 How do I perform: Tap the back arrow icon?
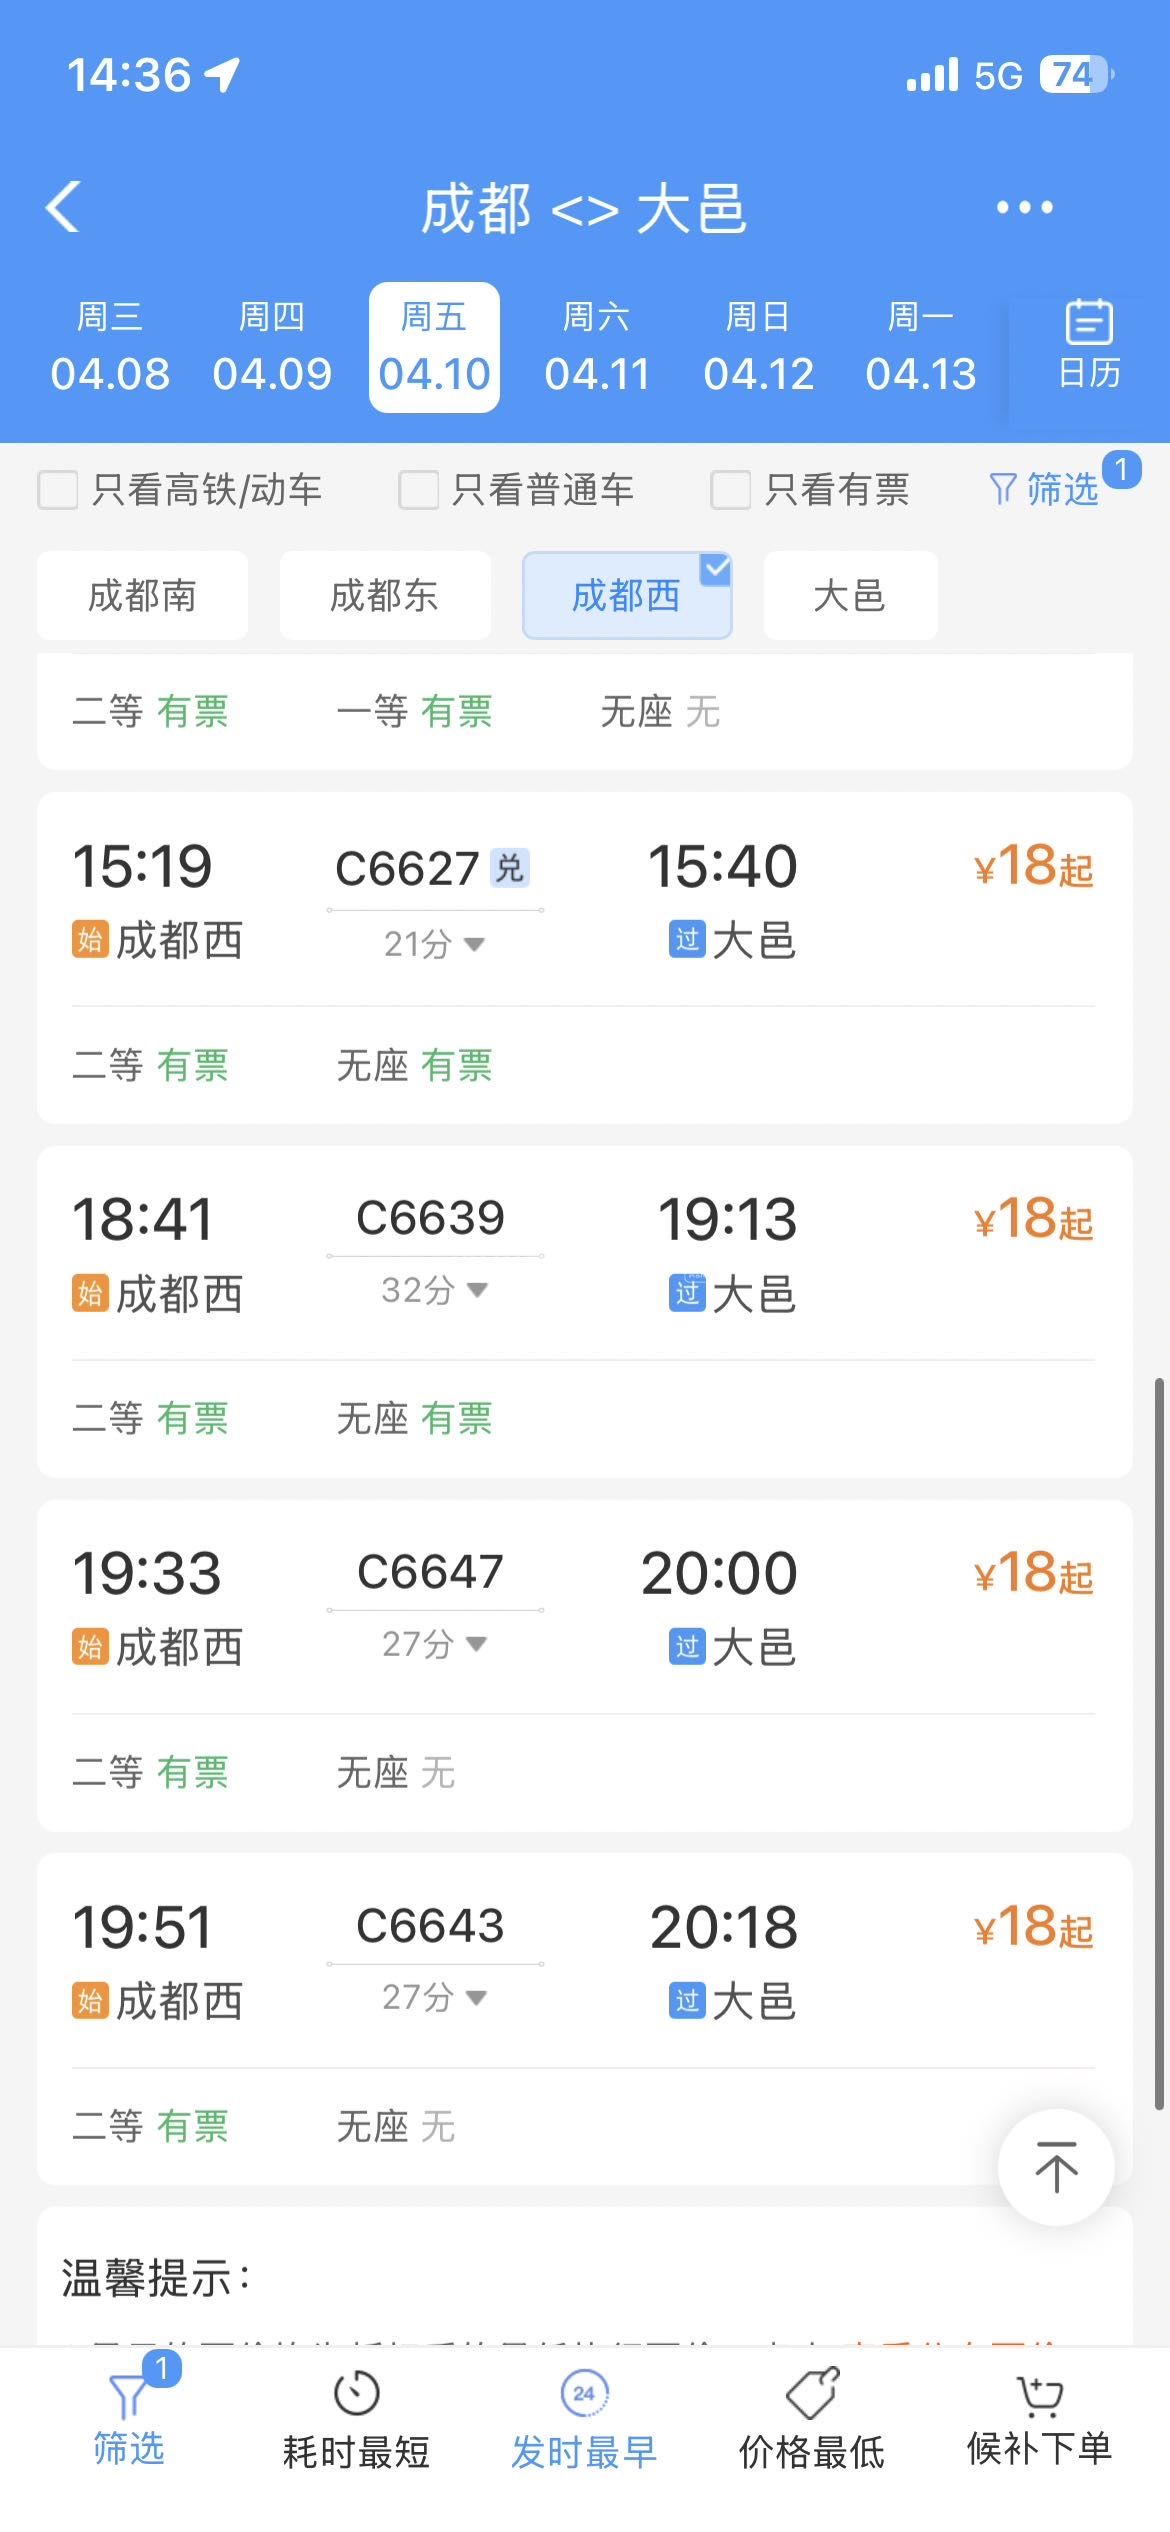point(64,208)
